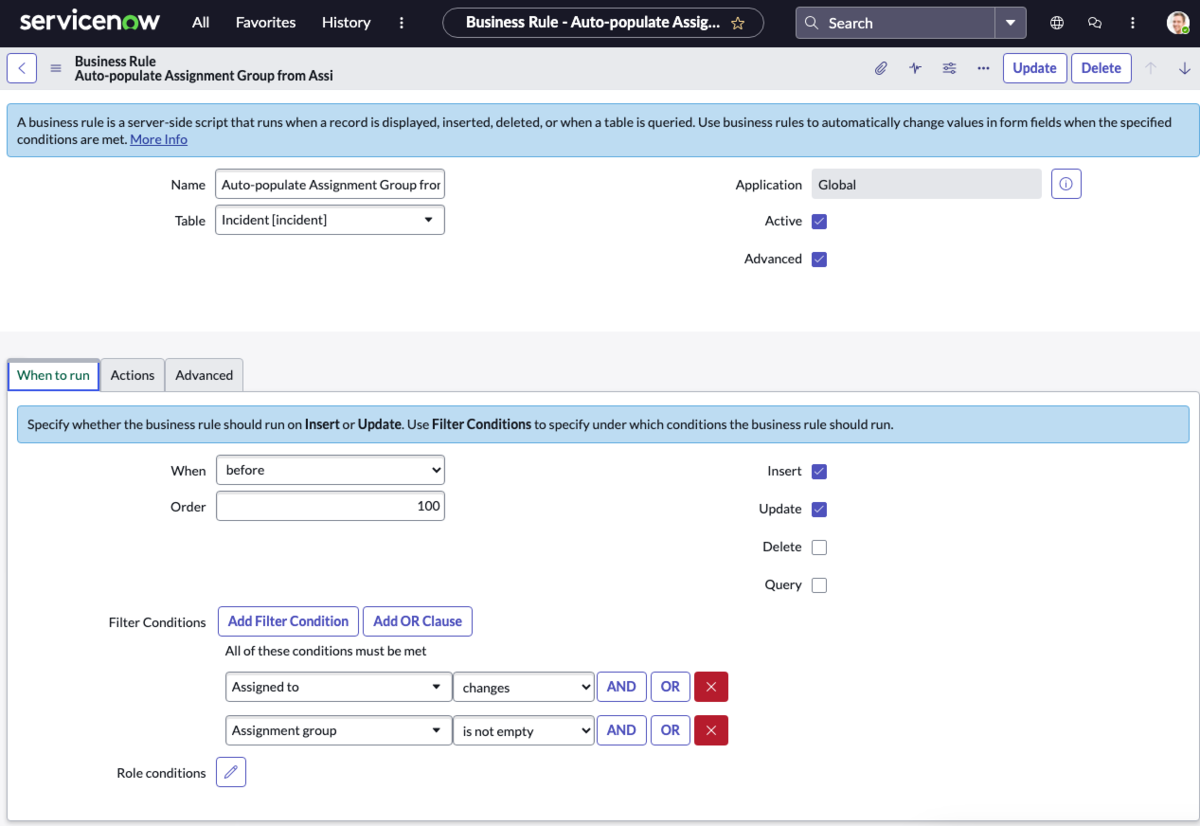Open the Table dropdown showing Incident
Screen dimensions: 1200x826
pos(330,220)
